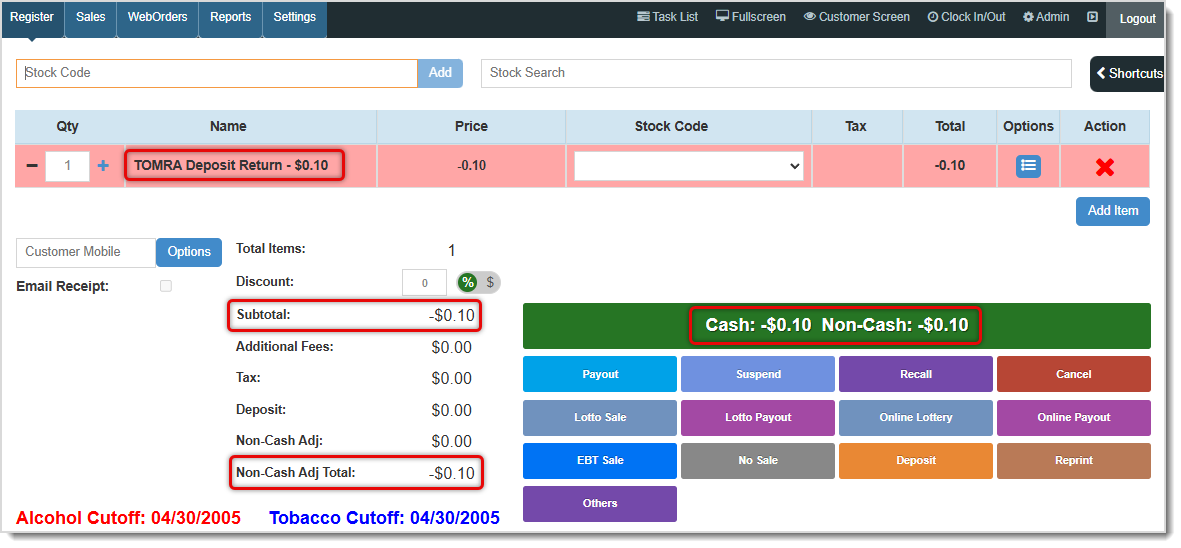Enter Fullscreen mode
Image resolution: width=1181 pixels, height=548 pixels.
tap(751, 17)
